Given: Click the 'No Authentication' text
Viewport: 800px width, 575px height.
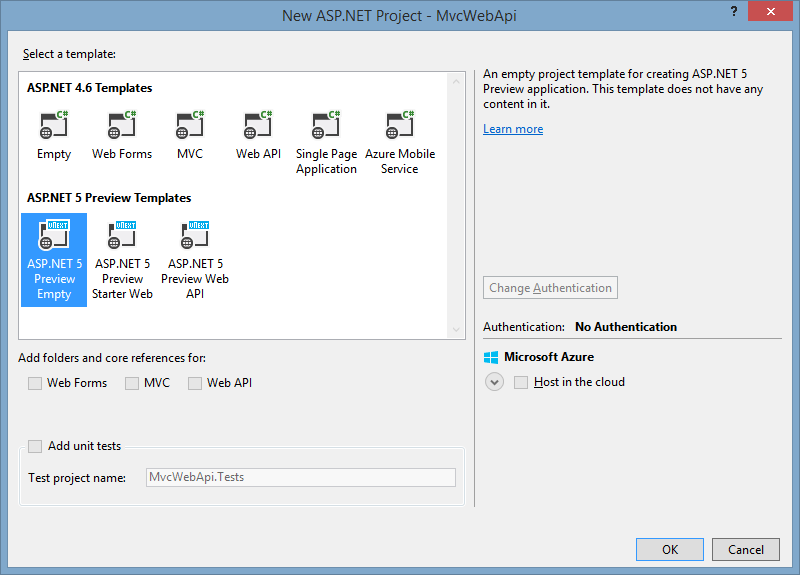Looking at the screenshot, I should click(x=626, y=327).
